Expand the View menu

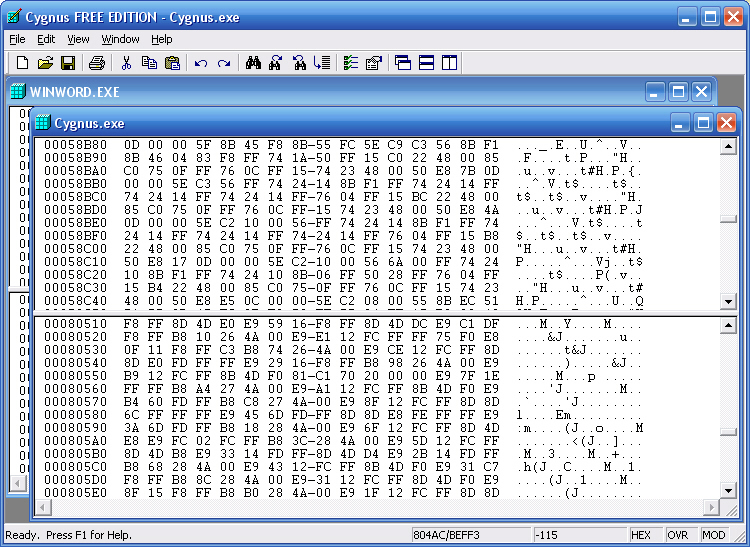click(x=78, y=39)
